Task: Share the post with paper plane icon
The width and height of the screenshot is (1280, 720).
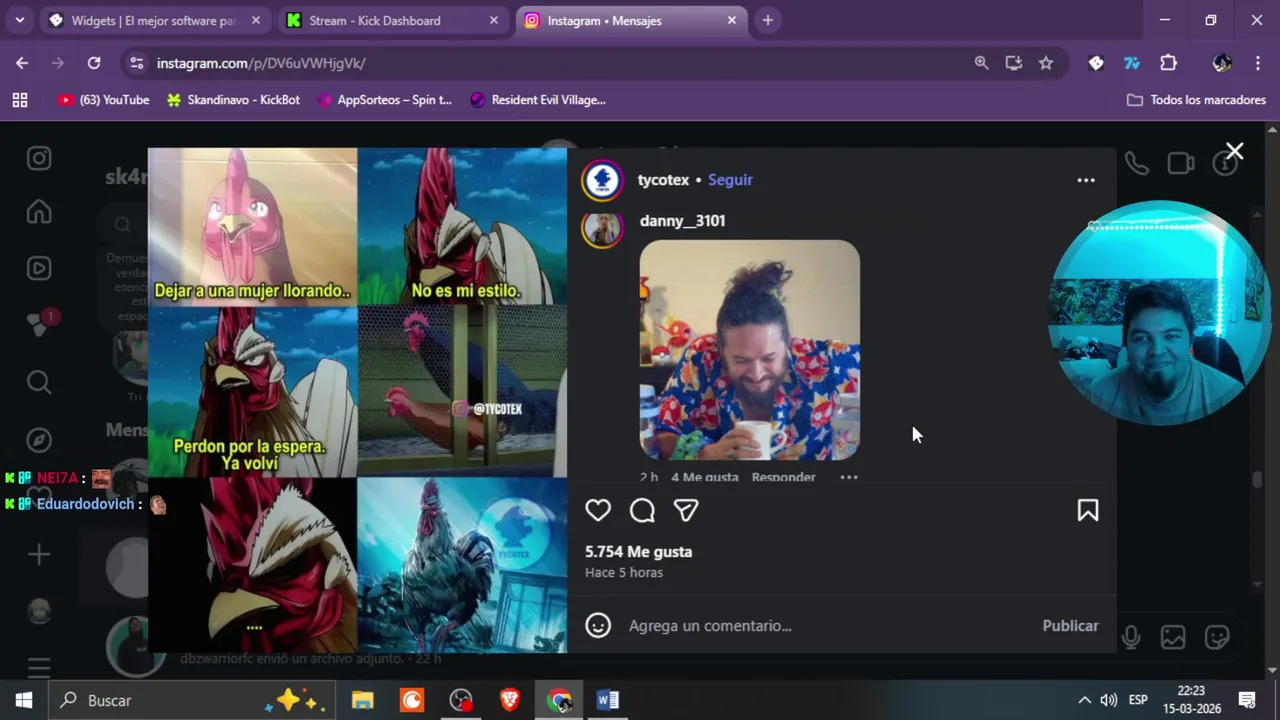Action: point(686,510)
